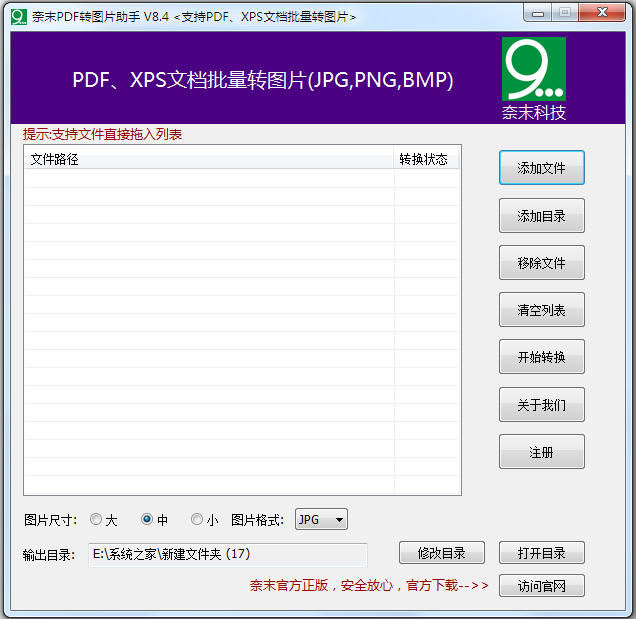Open output folder with 打开目录
Image resolution: width=636 pixels, height=619 pixels.
tap(541, 552)
